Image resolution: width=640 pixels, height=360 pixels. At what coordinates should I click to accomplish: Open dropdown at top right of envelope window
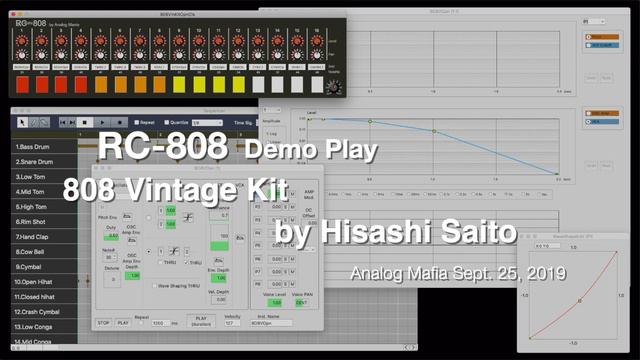(x=594, y=21)
